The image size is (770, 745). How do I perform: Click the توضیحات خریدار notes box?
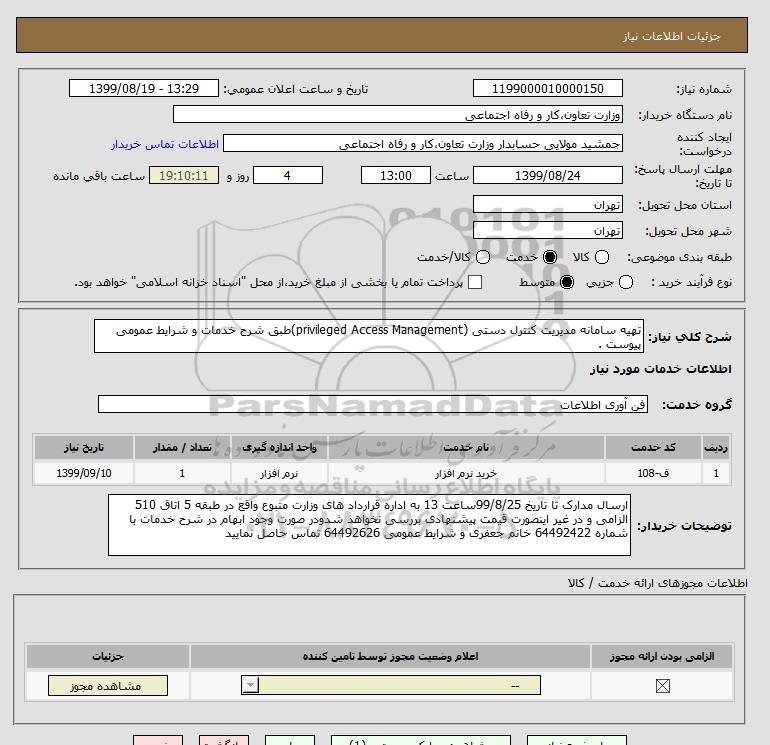[x=369, y=525]
